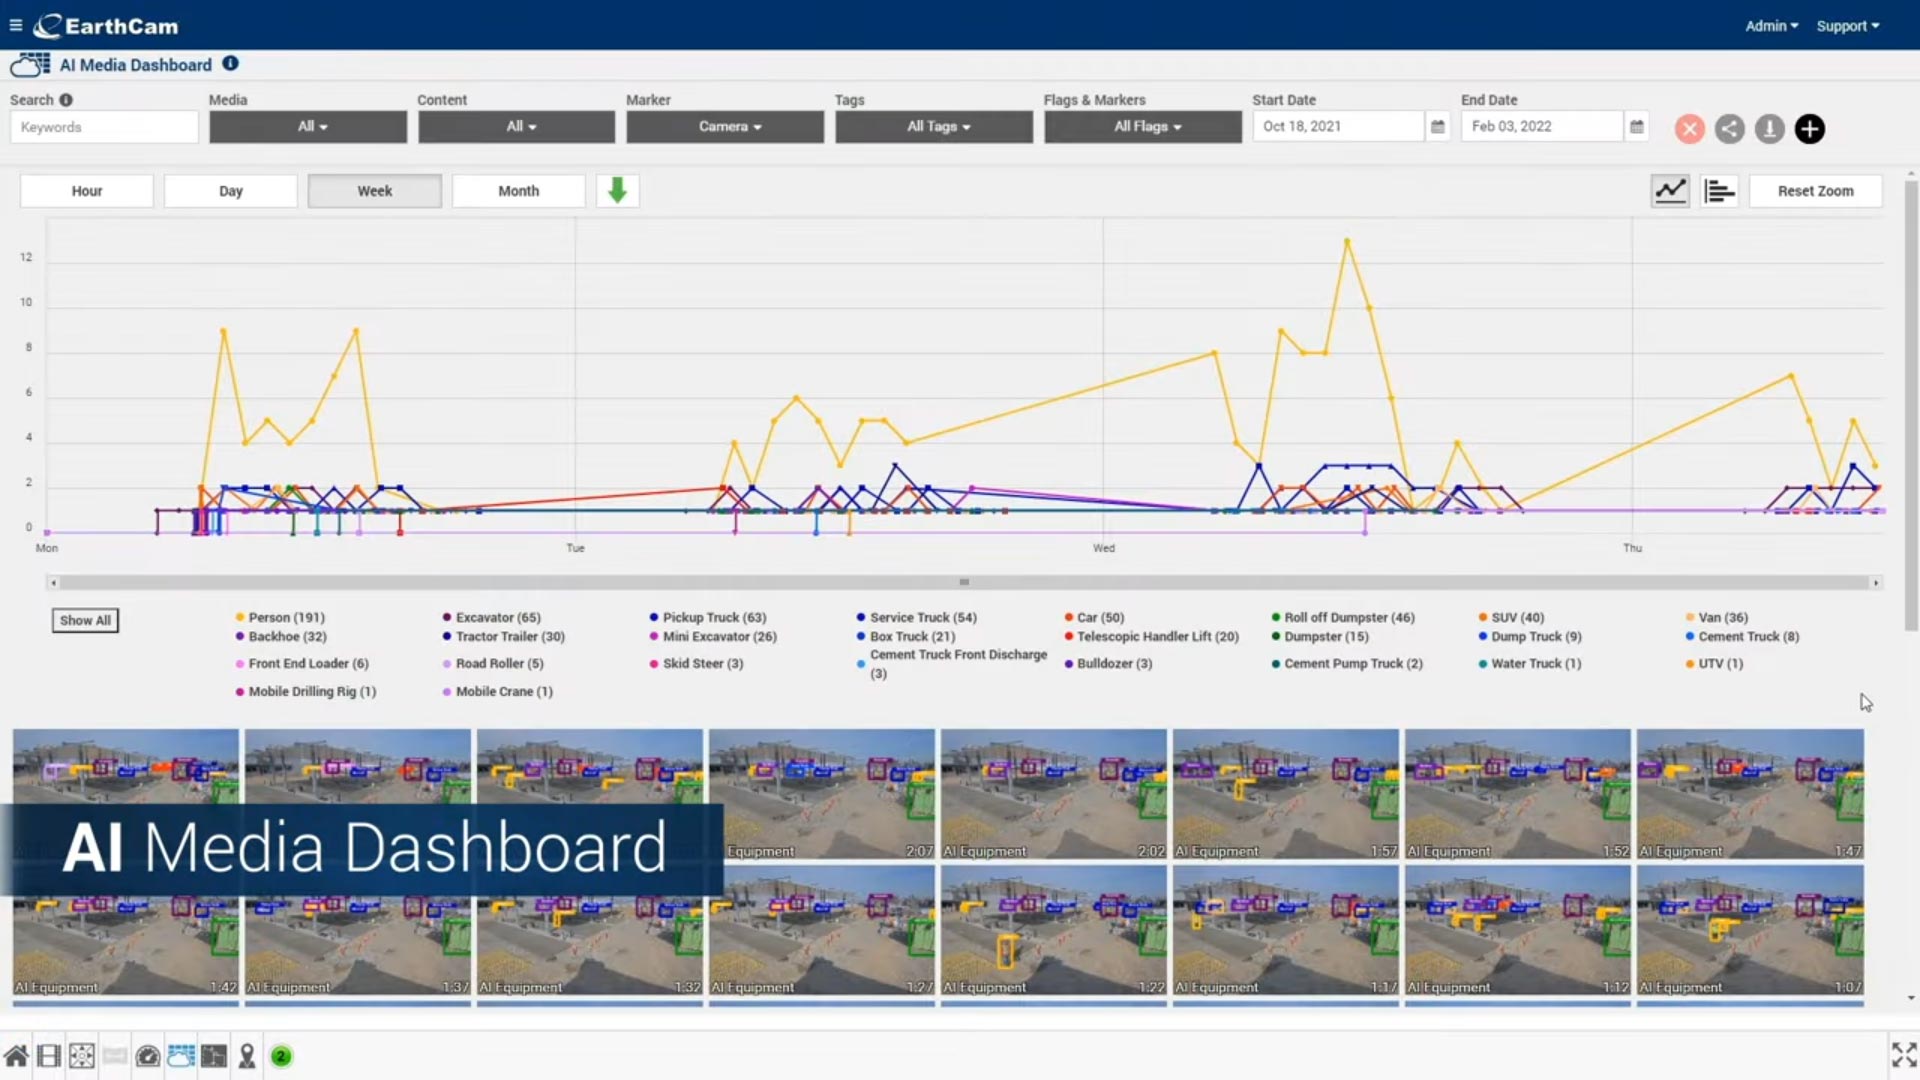Toggle Pickup Truck (63) legend entry

[x=707, y=618]
